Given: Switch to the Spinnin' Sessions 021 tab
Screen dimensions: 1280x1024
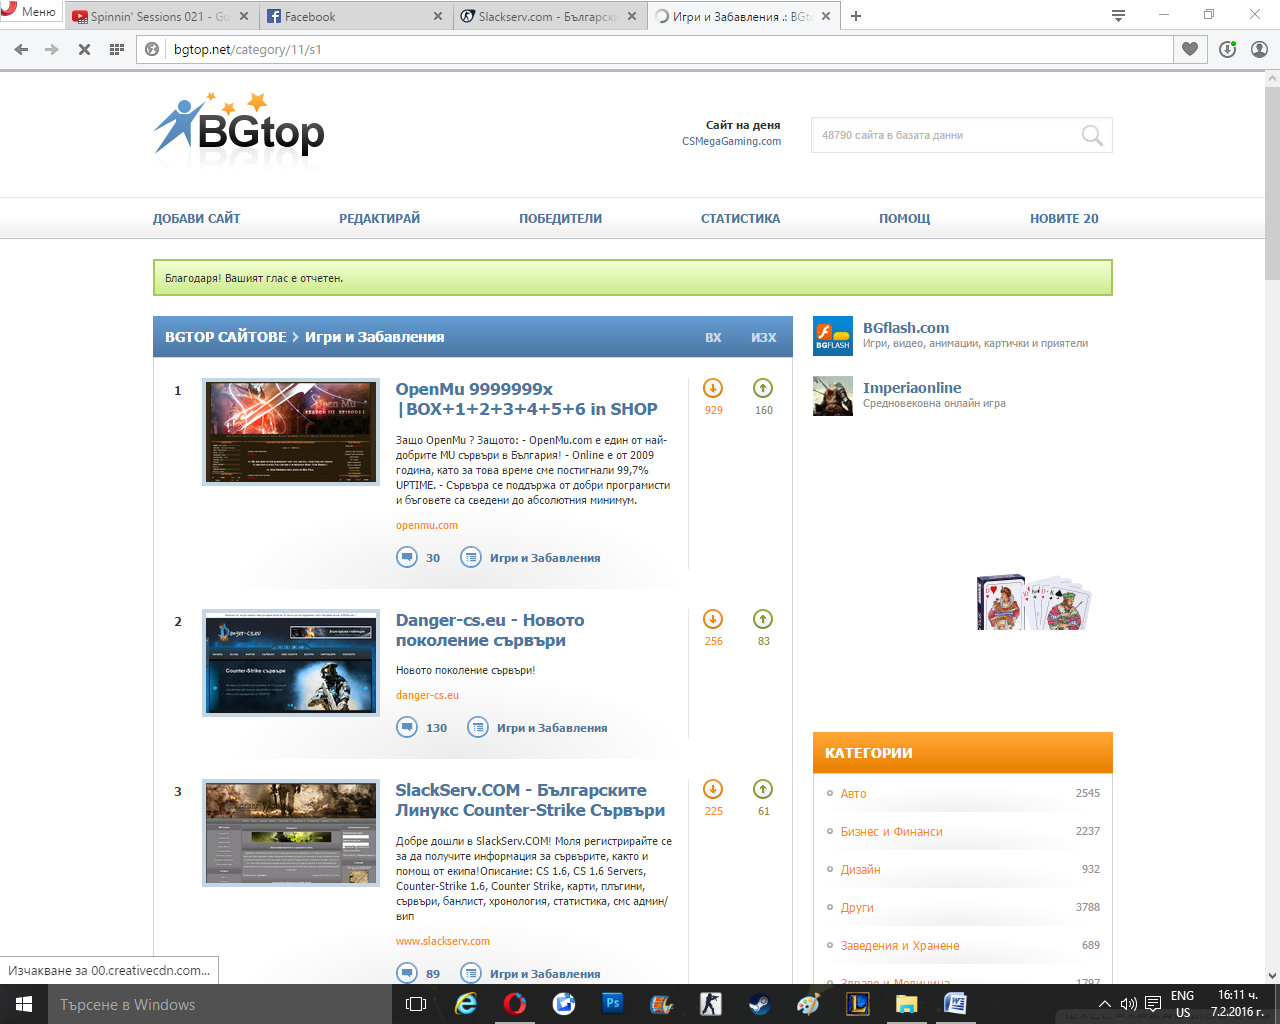Looking at the screenshot, I should (160, 17).
